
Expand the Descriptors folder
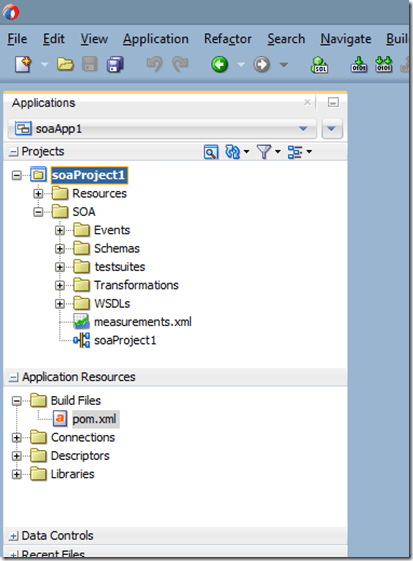[x=16, y=456]
